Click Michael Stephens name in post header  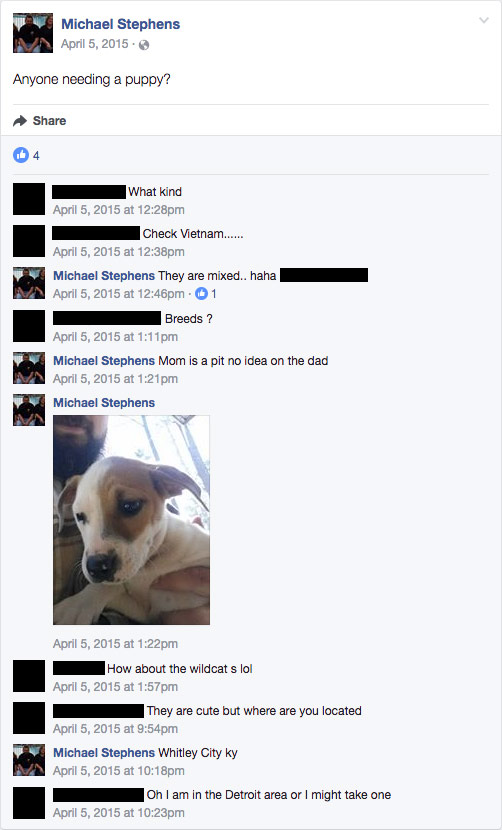121,24
